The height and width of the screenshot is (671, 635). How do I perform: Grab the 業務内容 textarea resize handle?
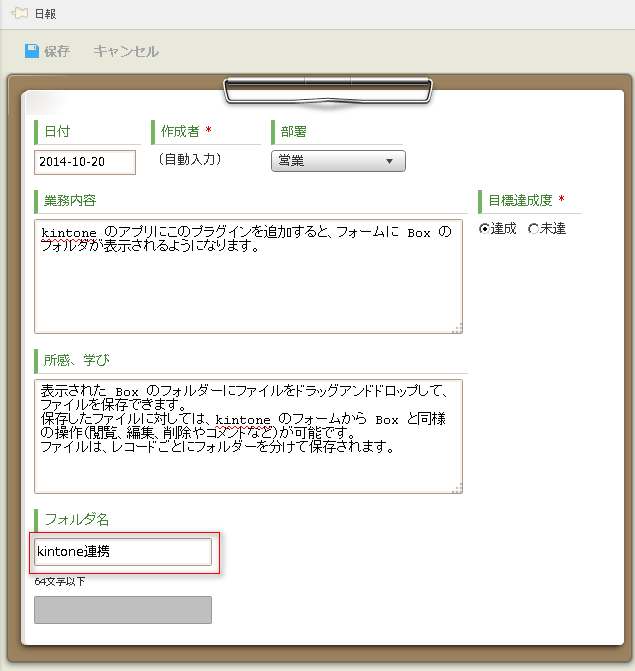pyautogui.click(x=457, y=328)
